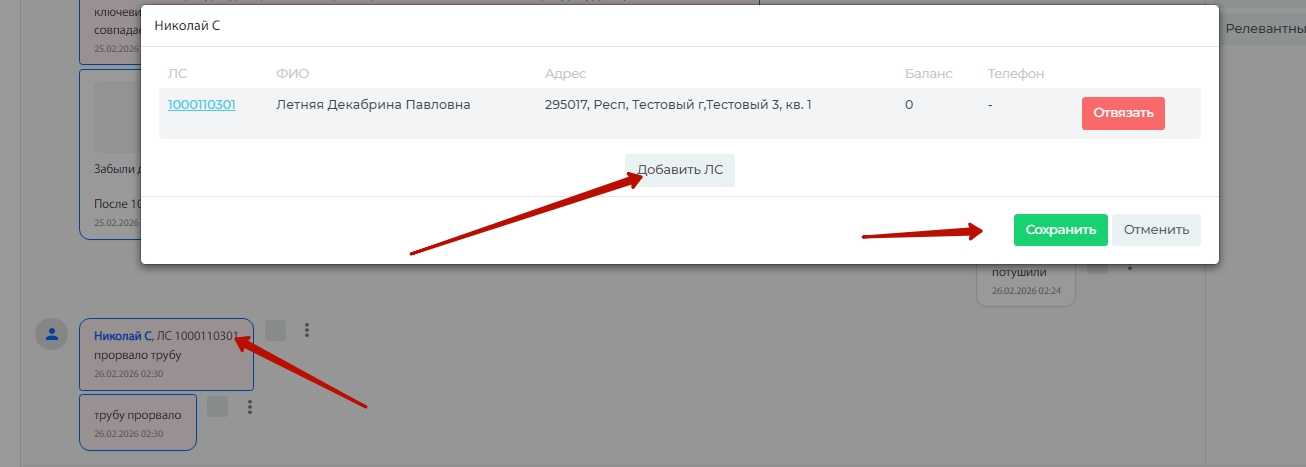
Task: Open account link 1000110301 in the table
Action: click(x=202, y=104)
